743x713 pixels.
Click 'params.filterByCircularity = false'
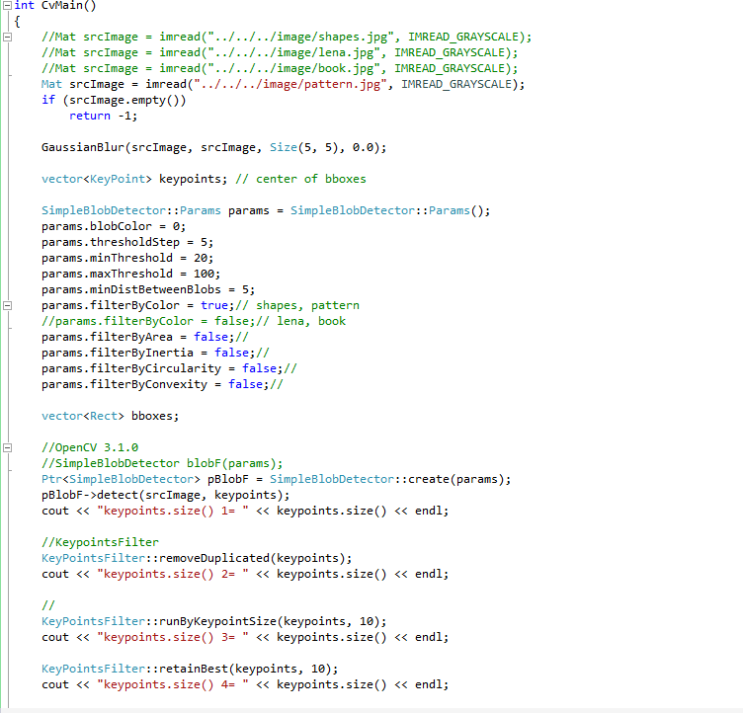[159, 368]
